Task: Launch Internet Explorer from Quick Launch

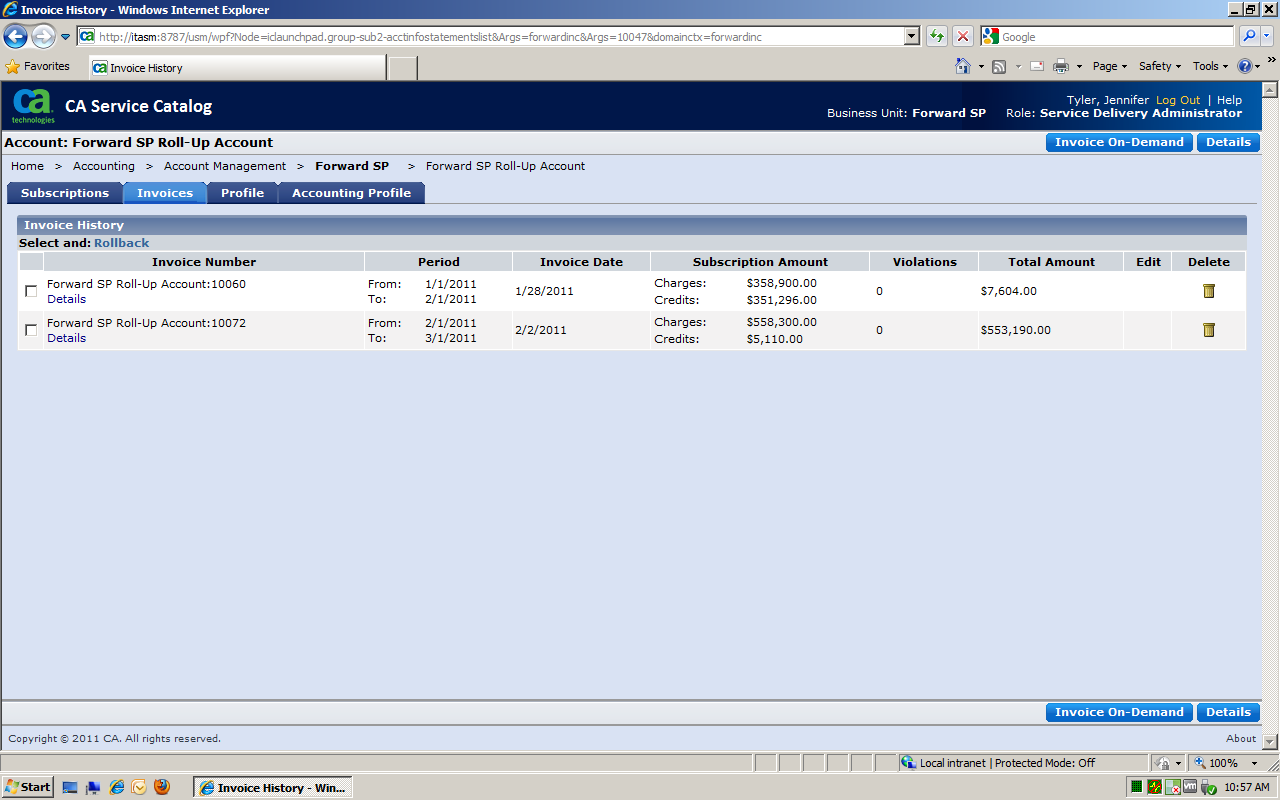Action: [x=117, y=787]
